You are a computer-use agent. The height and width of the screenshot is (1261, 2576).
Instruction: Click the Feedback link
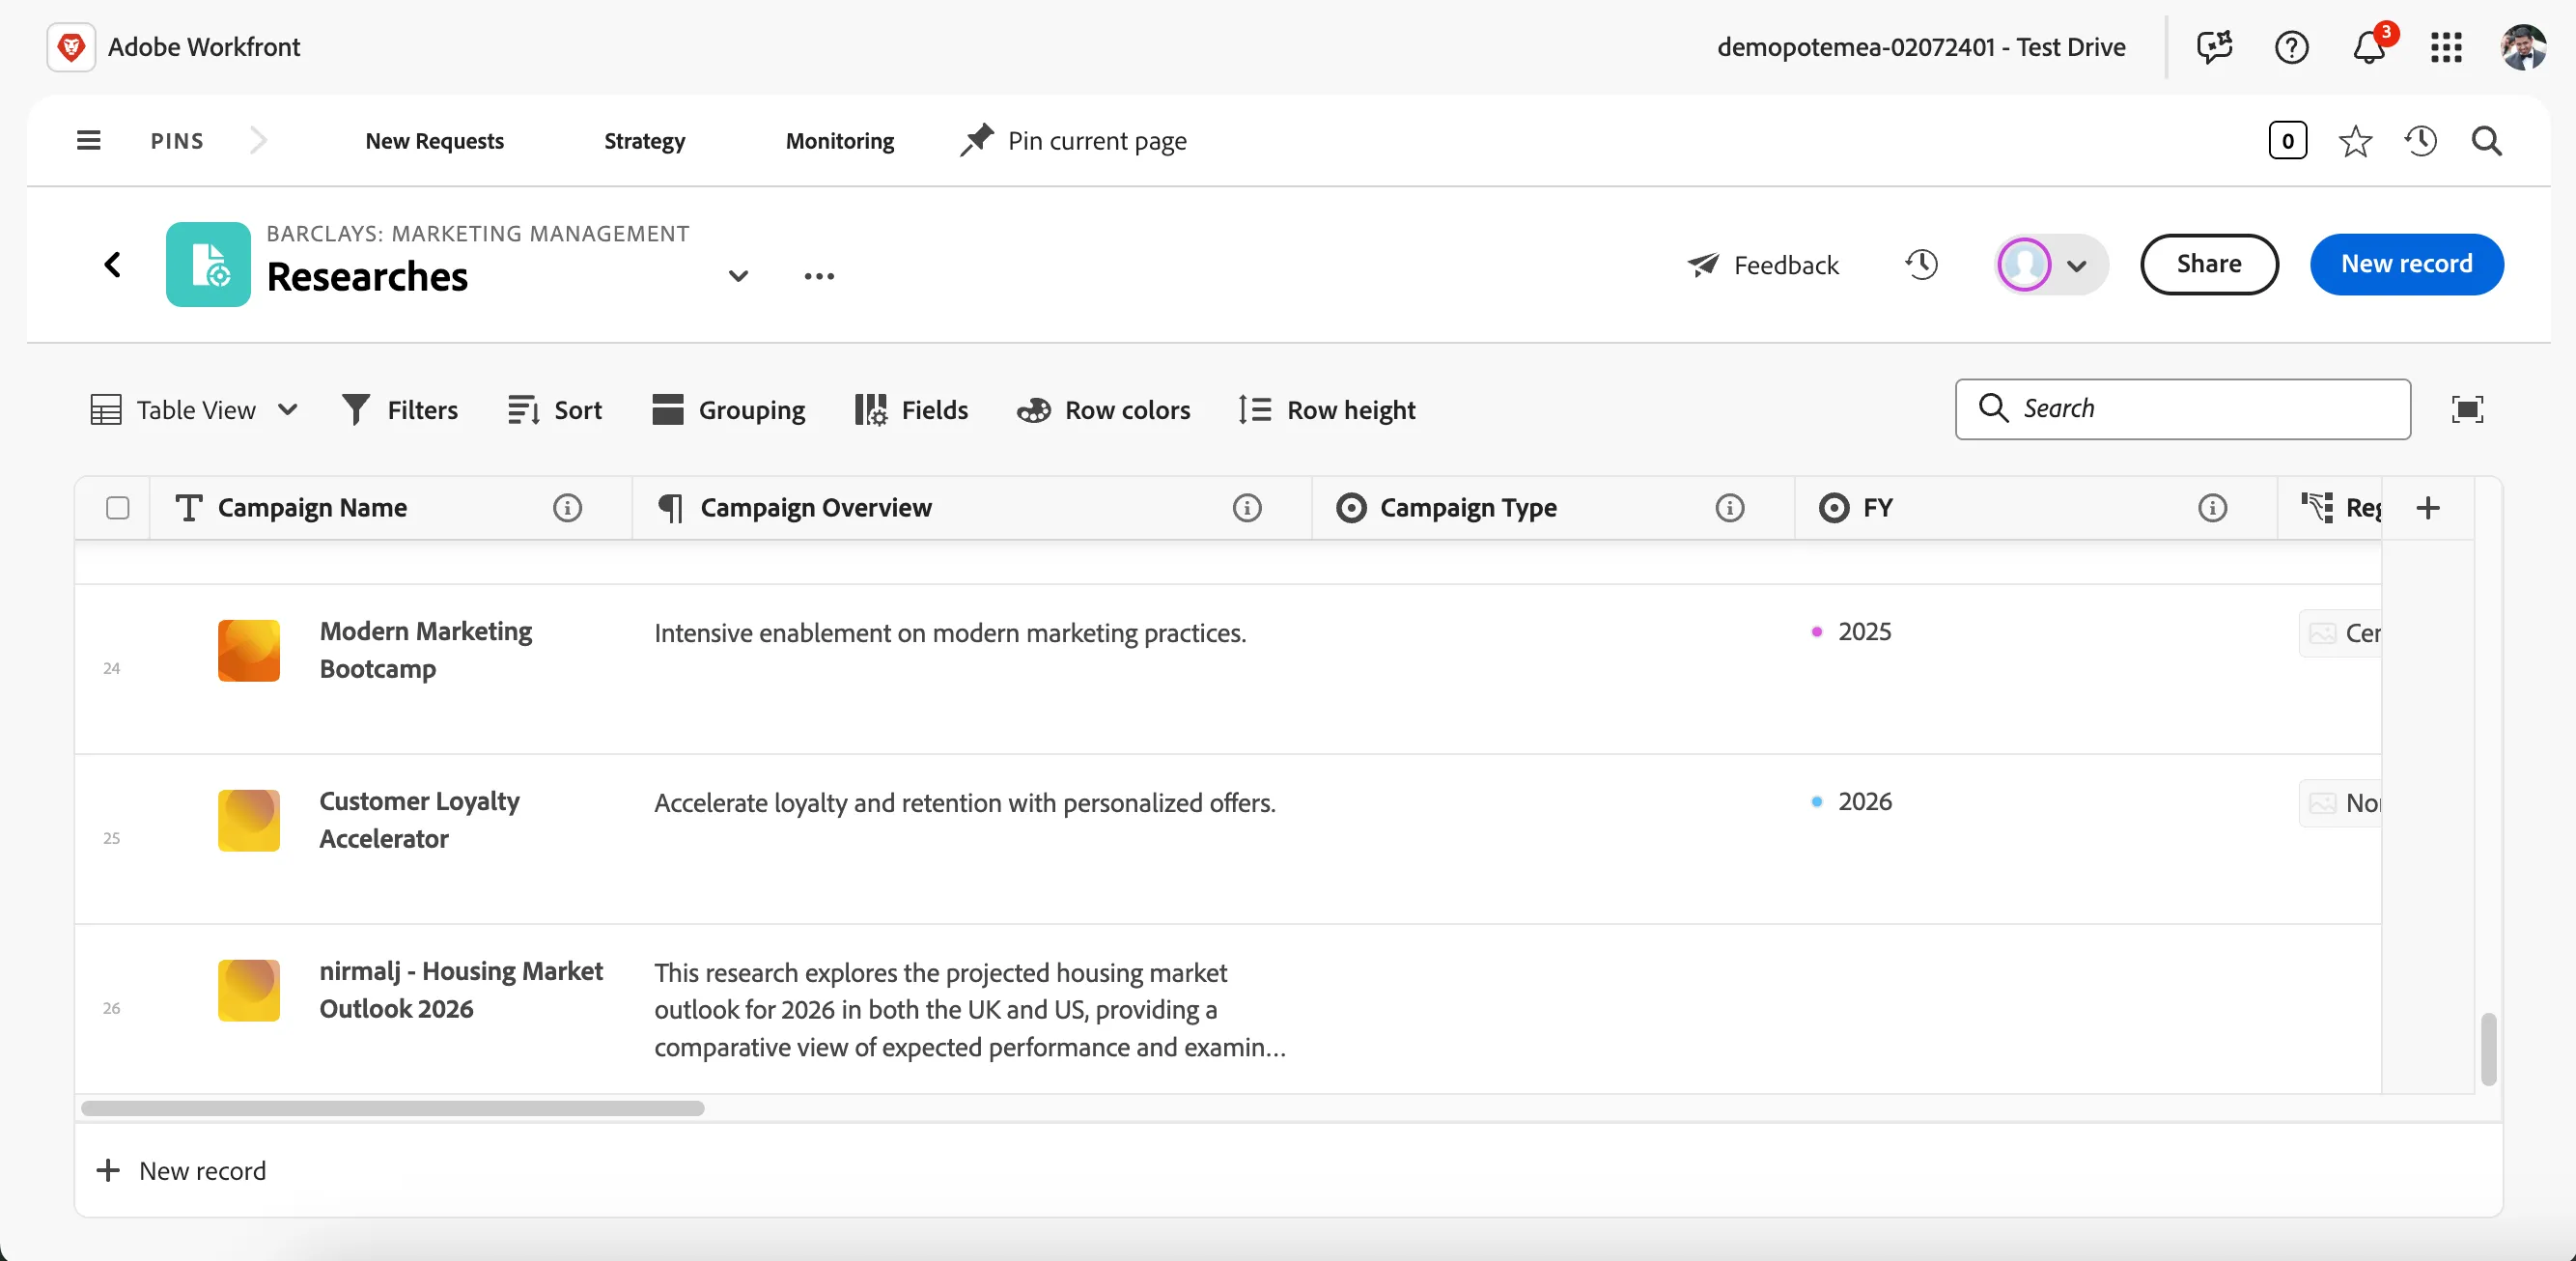[1763, 265]
